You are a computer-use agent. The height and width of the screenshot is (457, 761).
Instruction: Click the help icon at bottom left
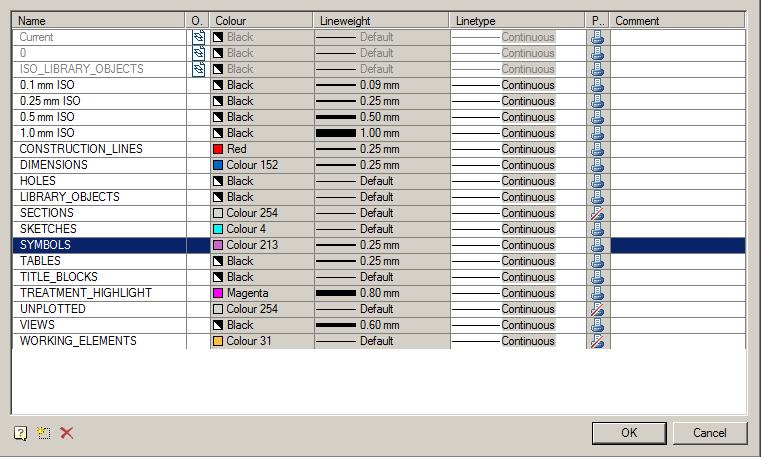tap(20, 433)
